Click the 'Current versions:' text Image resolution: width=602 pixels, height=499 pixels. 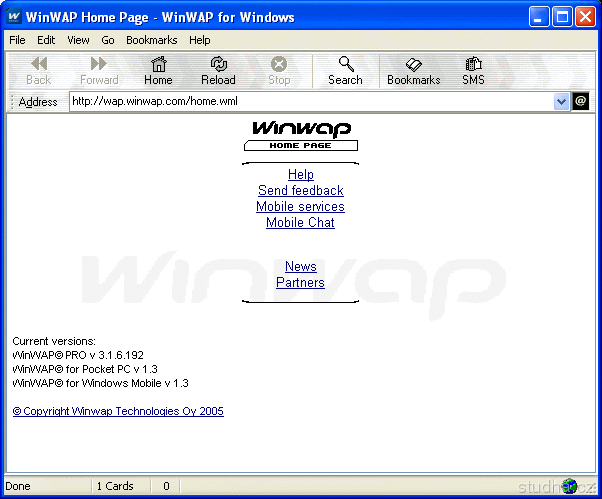54,341
